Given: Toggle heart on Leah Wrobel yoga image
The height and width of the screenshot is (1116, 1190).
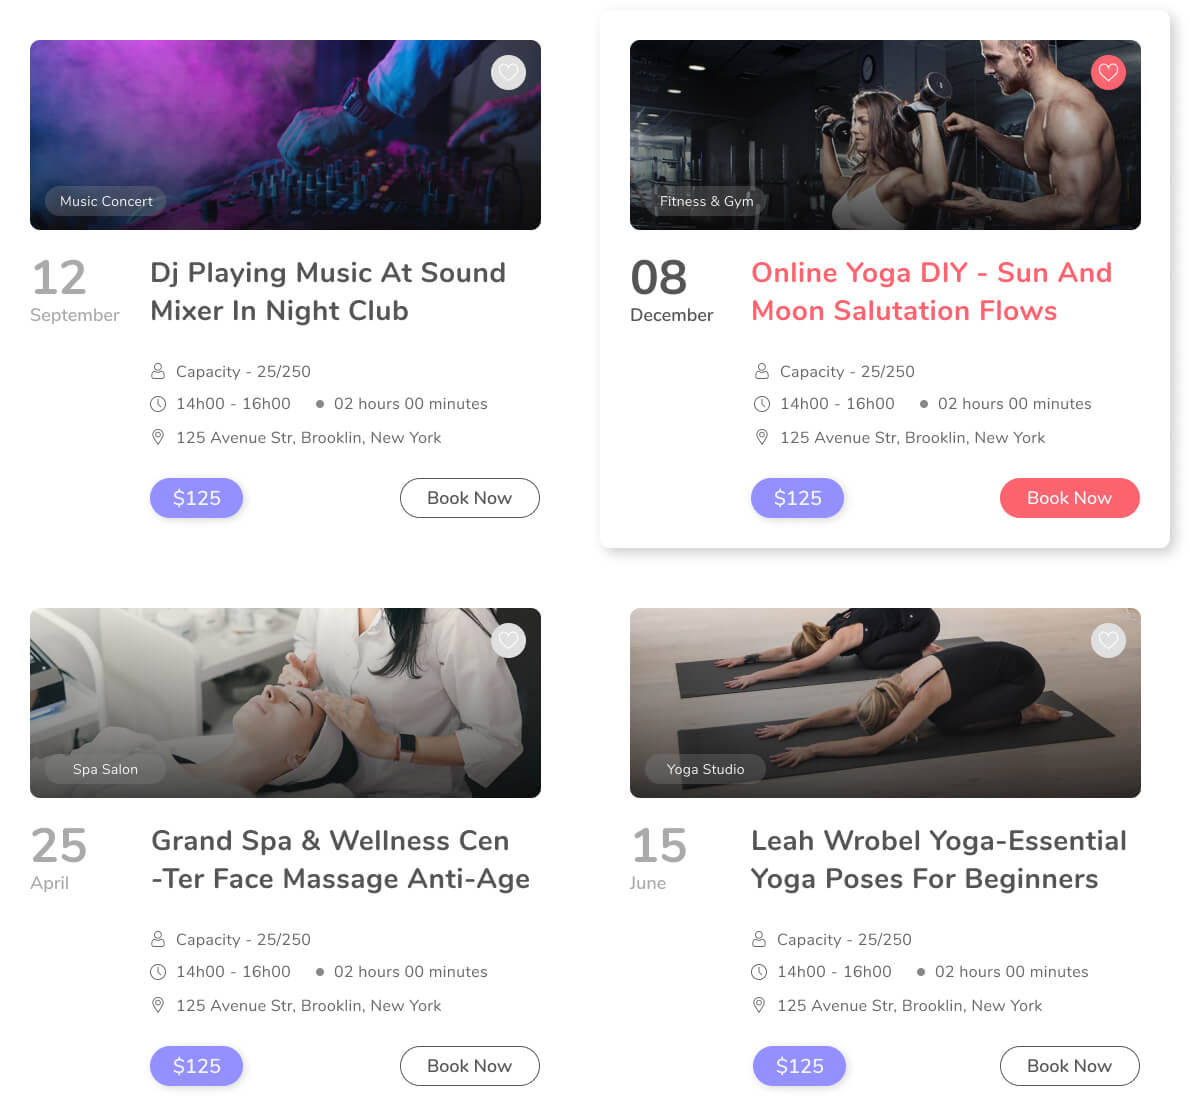Looking at the screenshot, I should point(1108,641).
